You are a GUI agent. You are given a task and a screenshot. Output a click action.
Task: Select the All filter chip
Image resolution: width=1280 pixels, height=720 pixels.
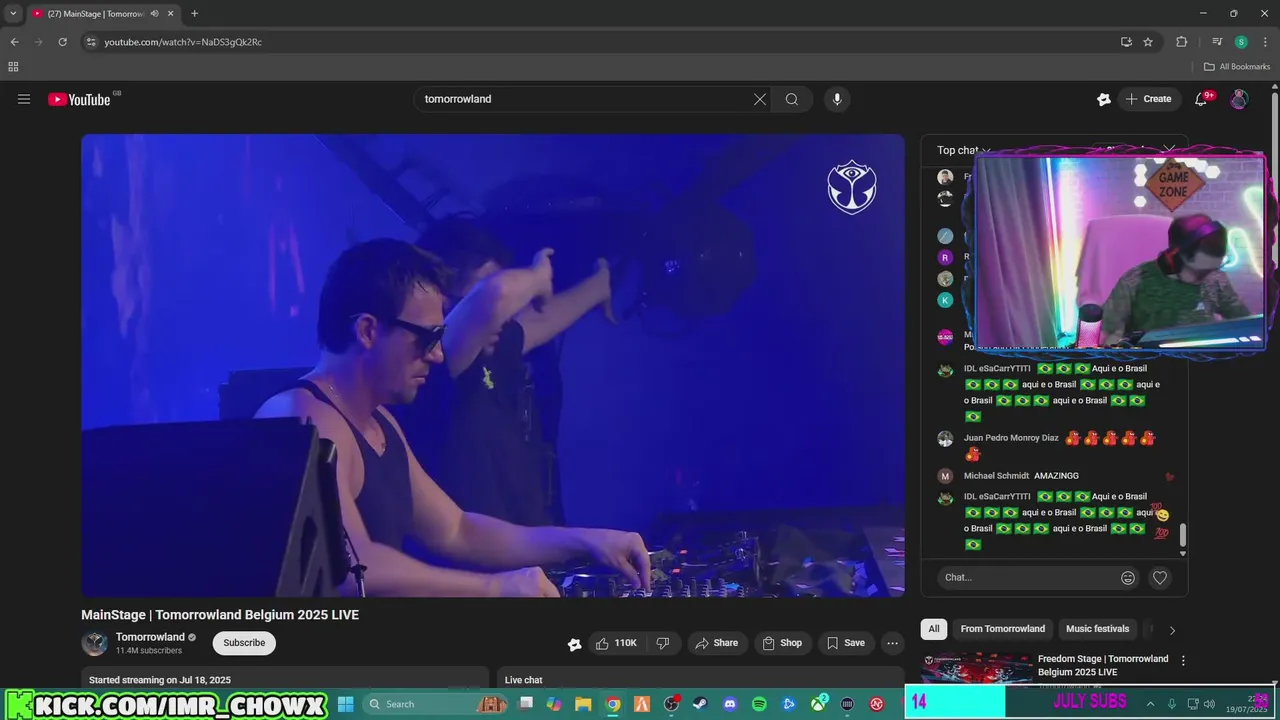coord(934,629)
